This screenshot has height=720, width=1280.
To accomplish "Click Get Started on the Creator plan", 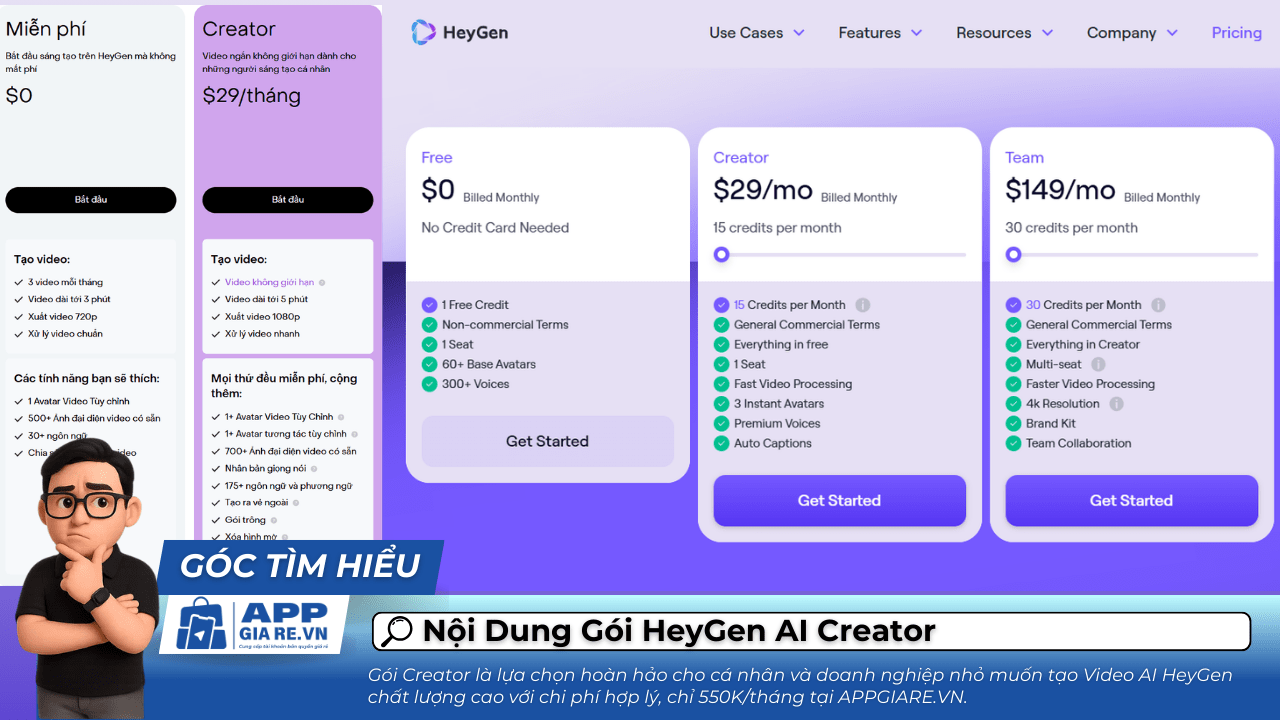I will point(839,500).
